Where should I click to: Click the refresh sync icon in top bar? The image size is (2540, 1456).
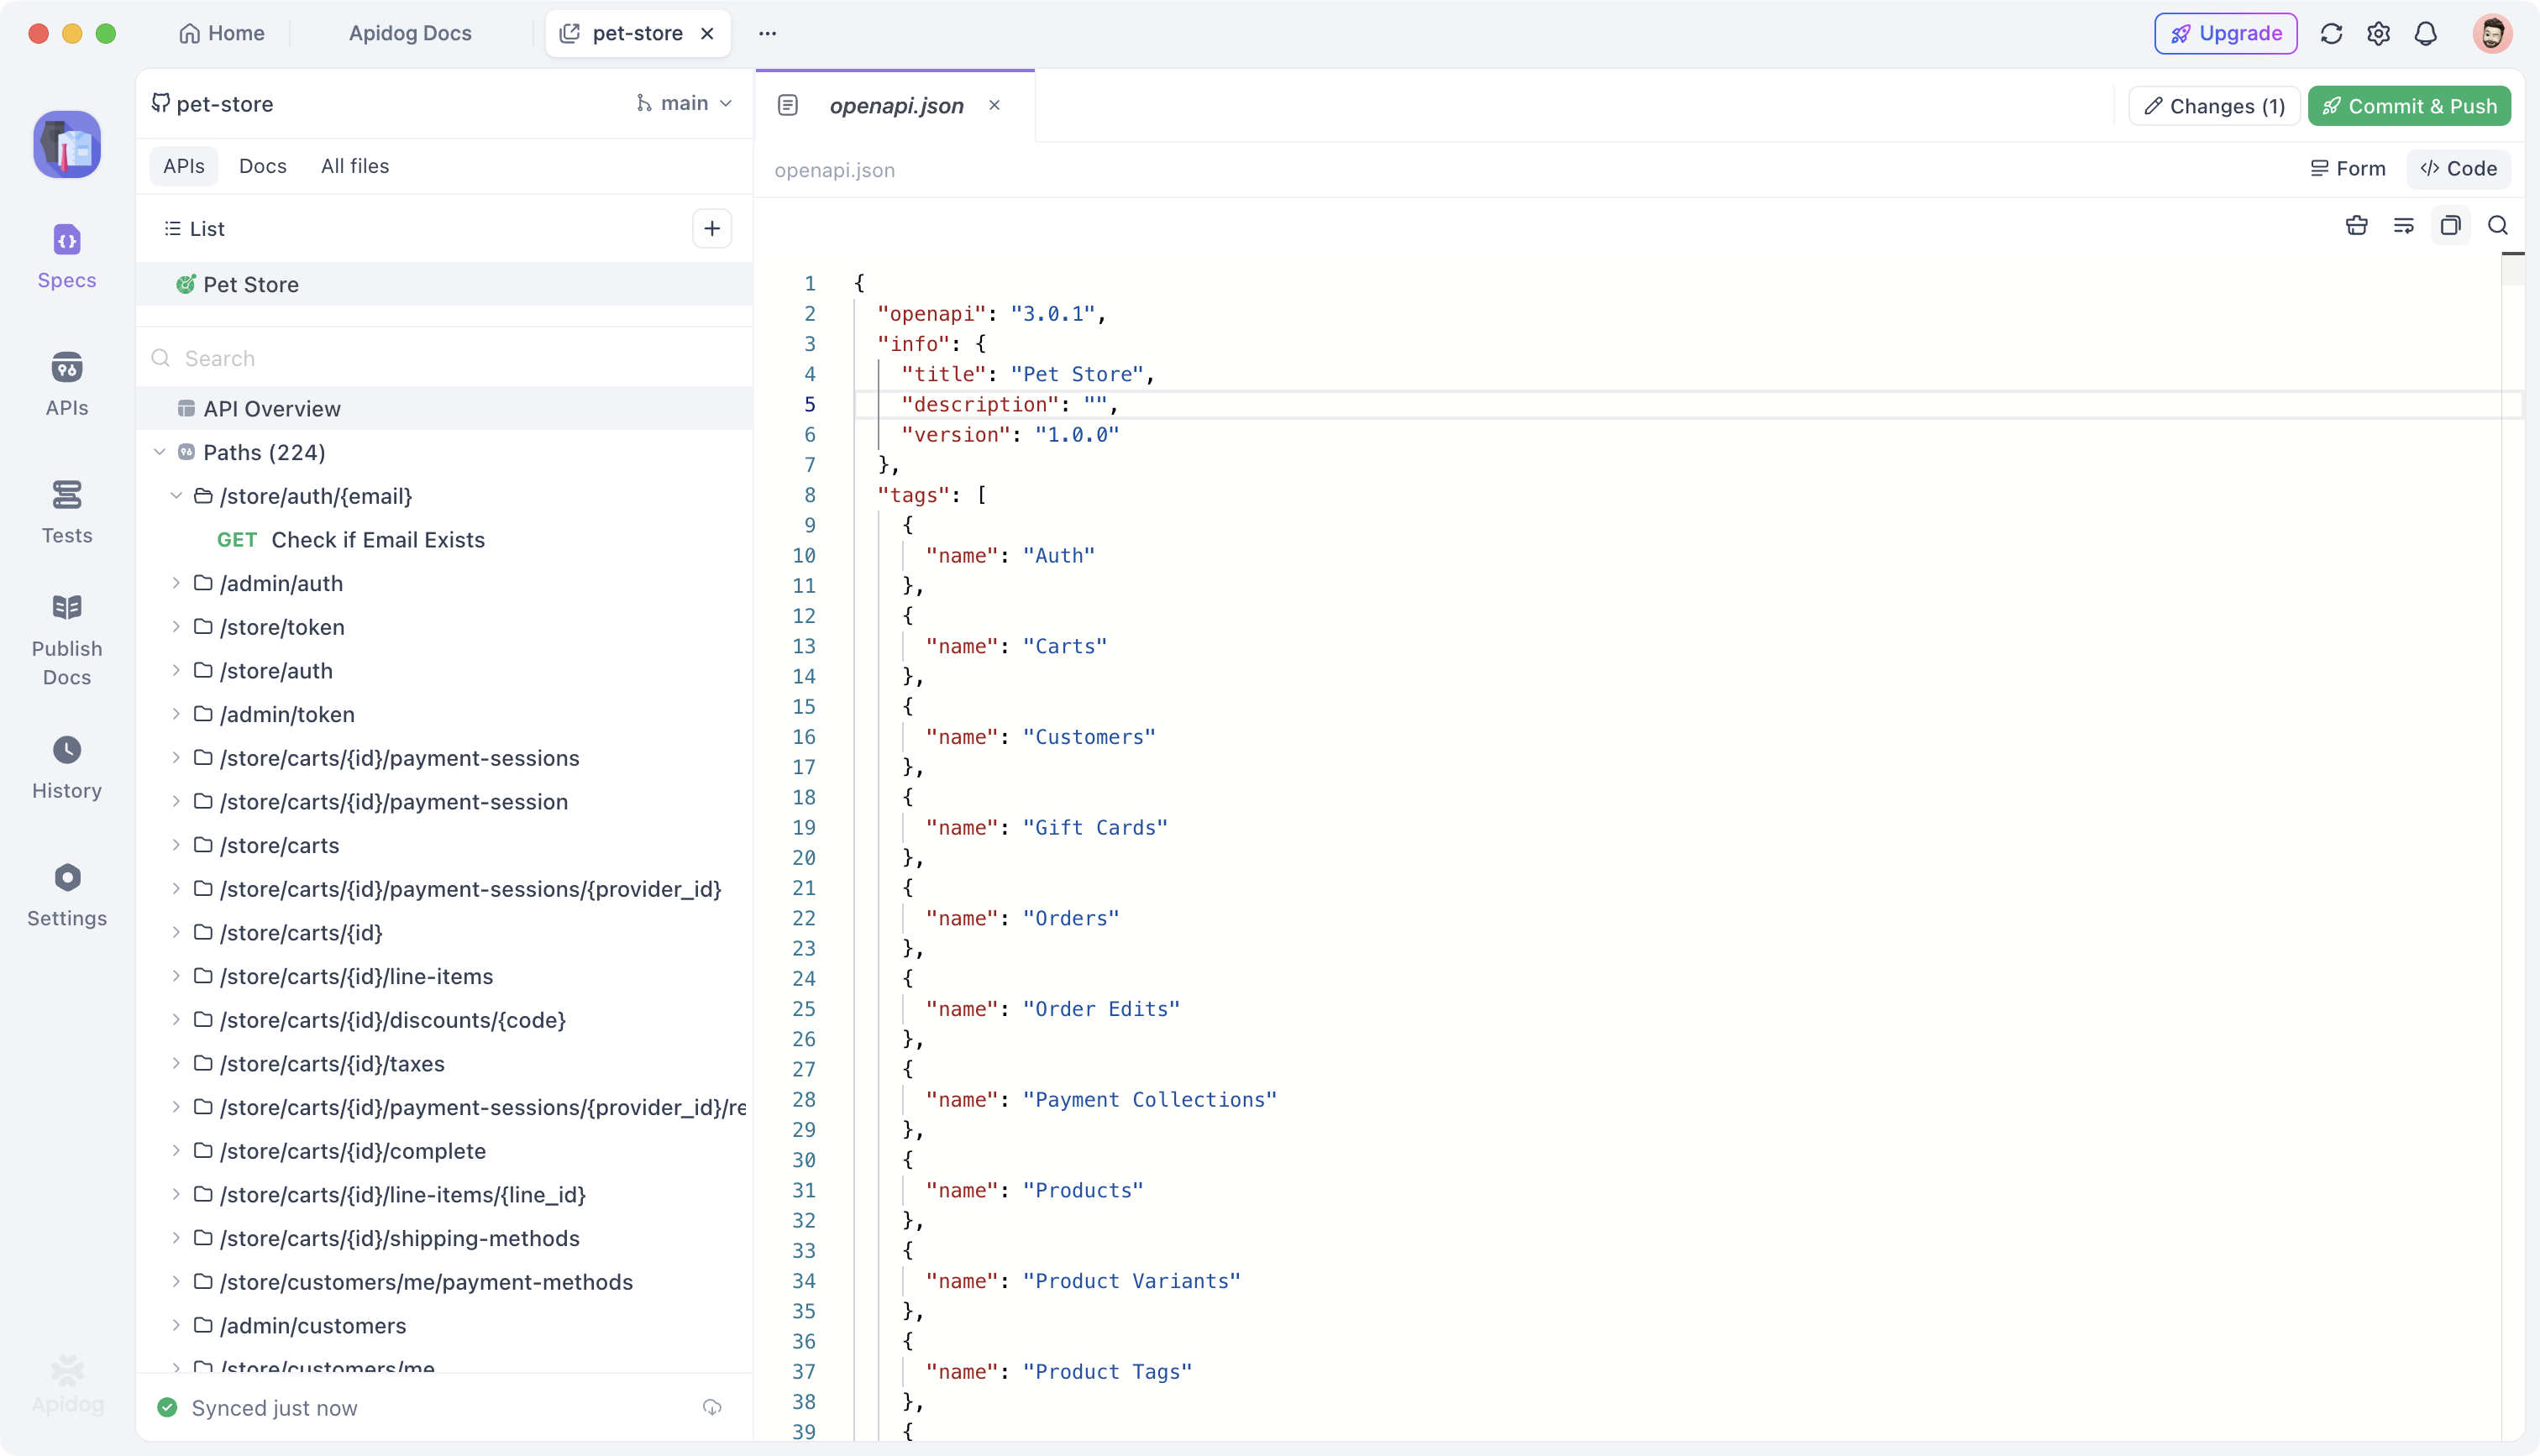tap(2331, 34)
